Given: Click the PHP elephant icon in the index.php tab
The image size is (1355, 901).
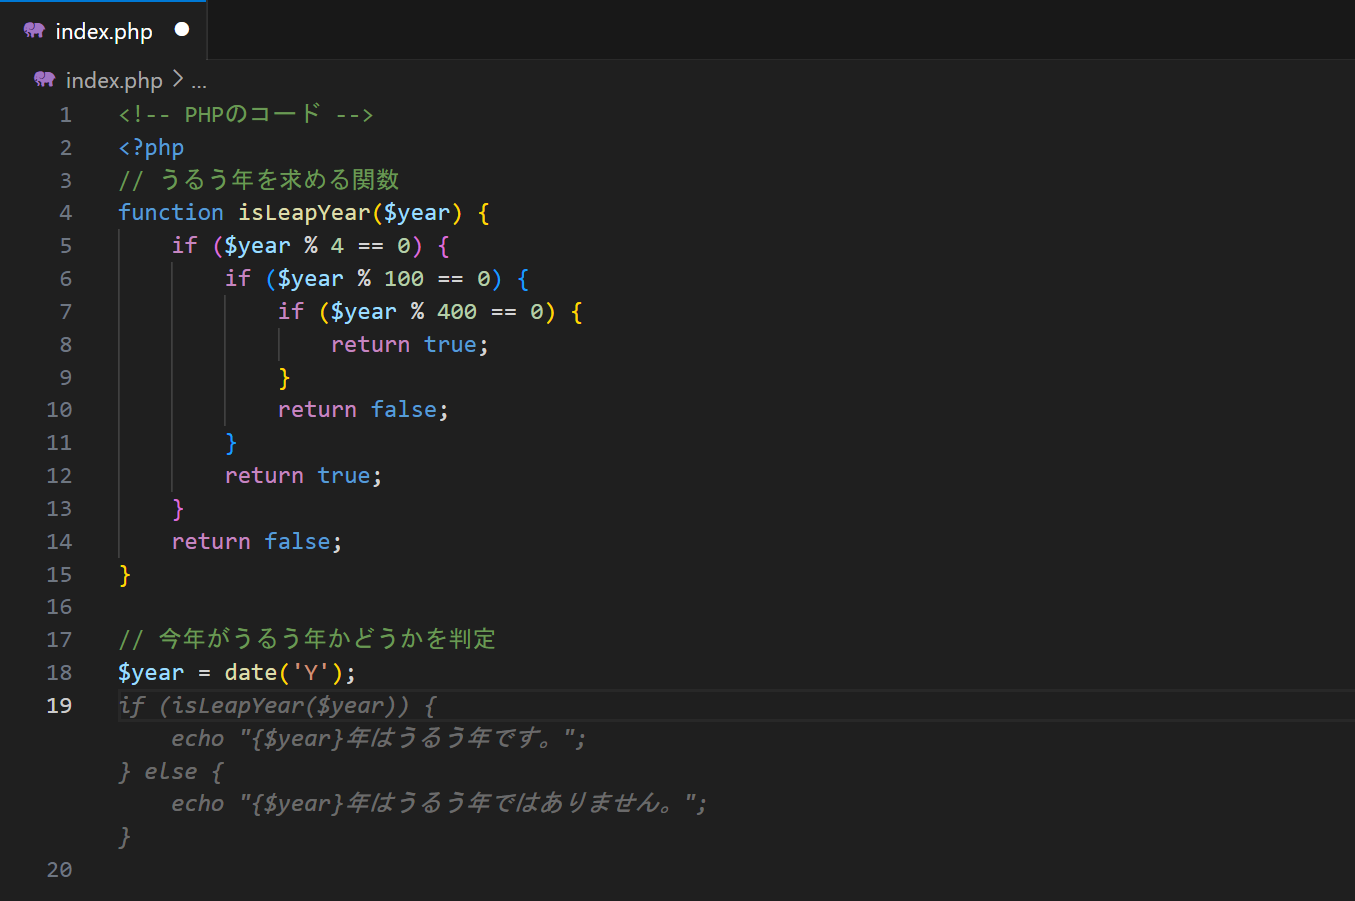Looking at the screenshot, I should [34, 30].
